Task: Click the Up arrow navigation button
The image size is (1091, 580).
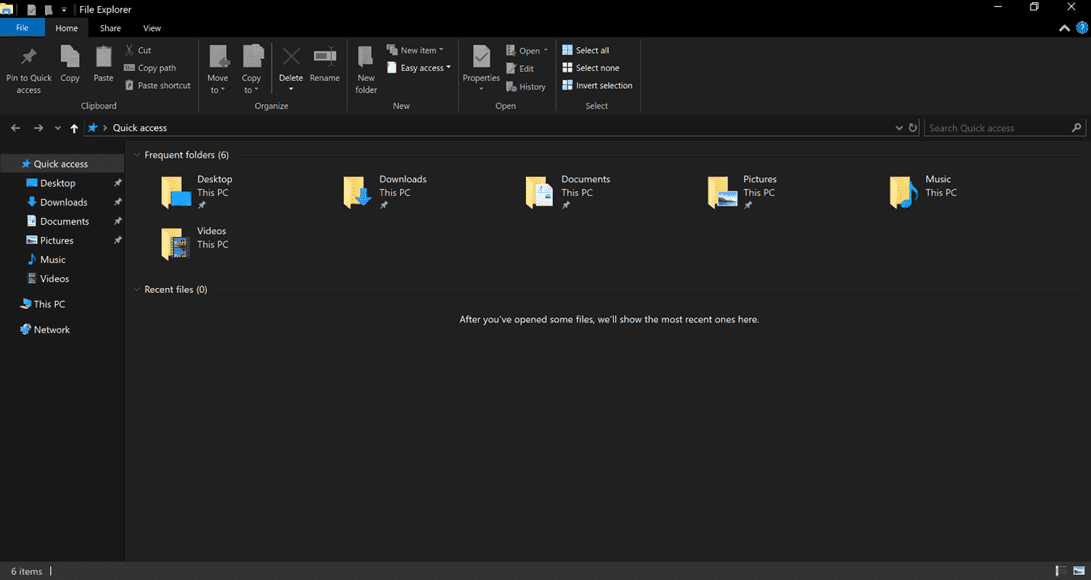Action: (74, 128)
